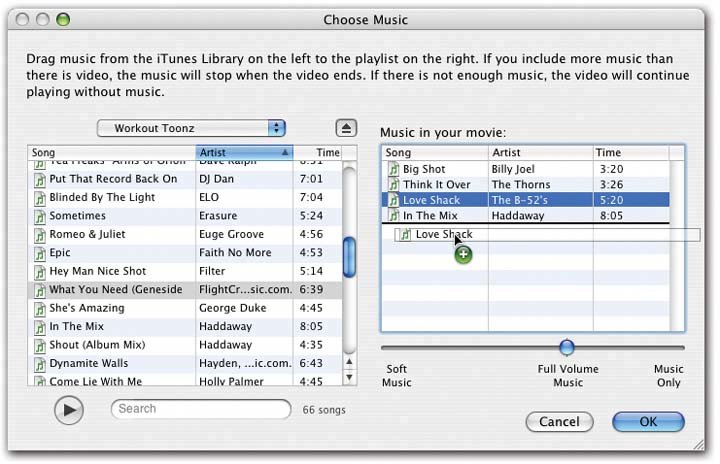The width and height of the screenshot is (720, 464).
Task: Select Romeo & Juliet in the library
Action: 87,234
